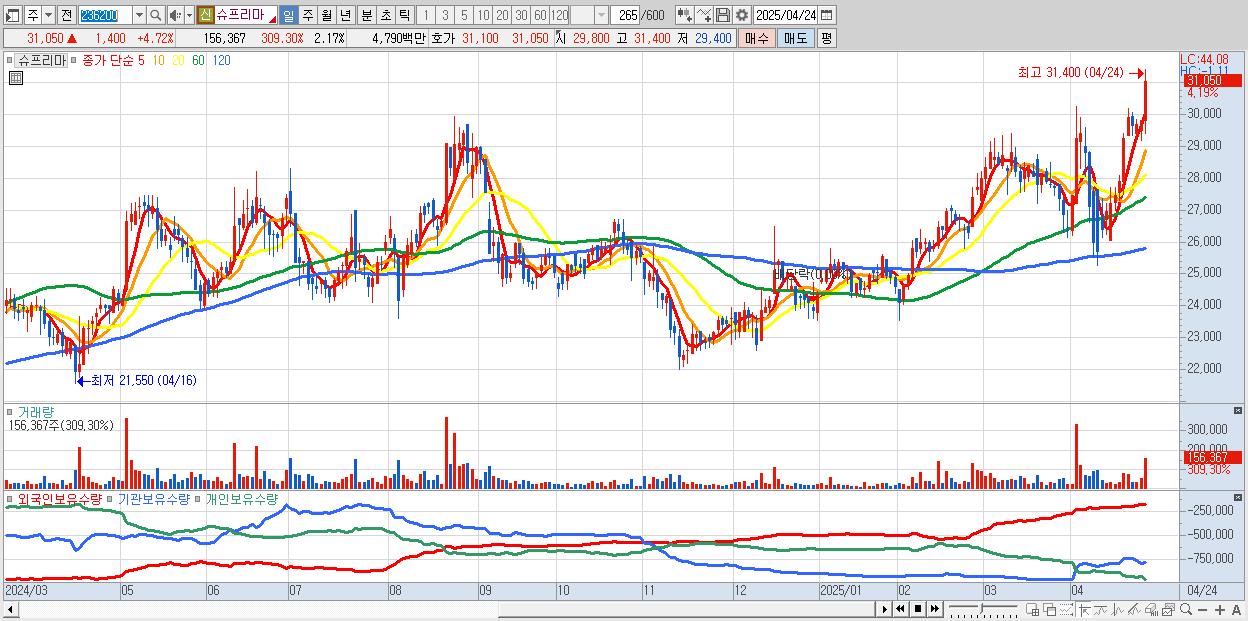This screenshot has height=621, width=1248.
Task: Click the small icon beside 거래량 label
Action: pyautogui.click(x=10, y=412)
